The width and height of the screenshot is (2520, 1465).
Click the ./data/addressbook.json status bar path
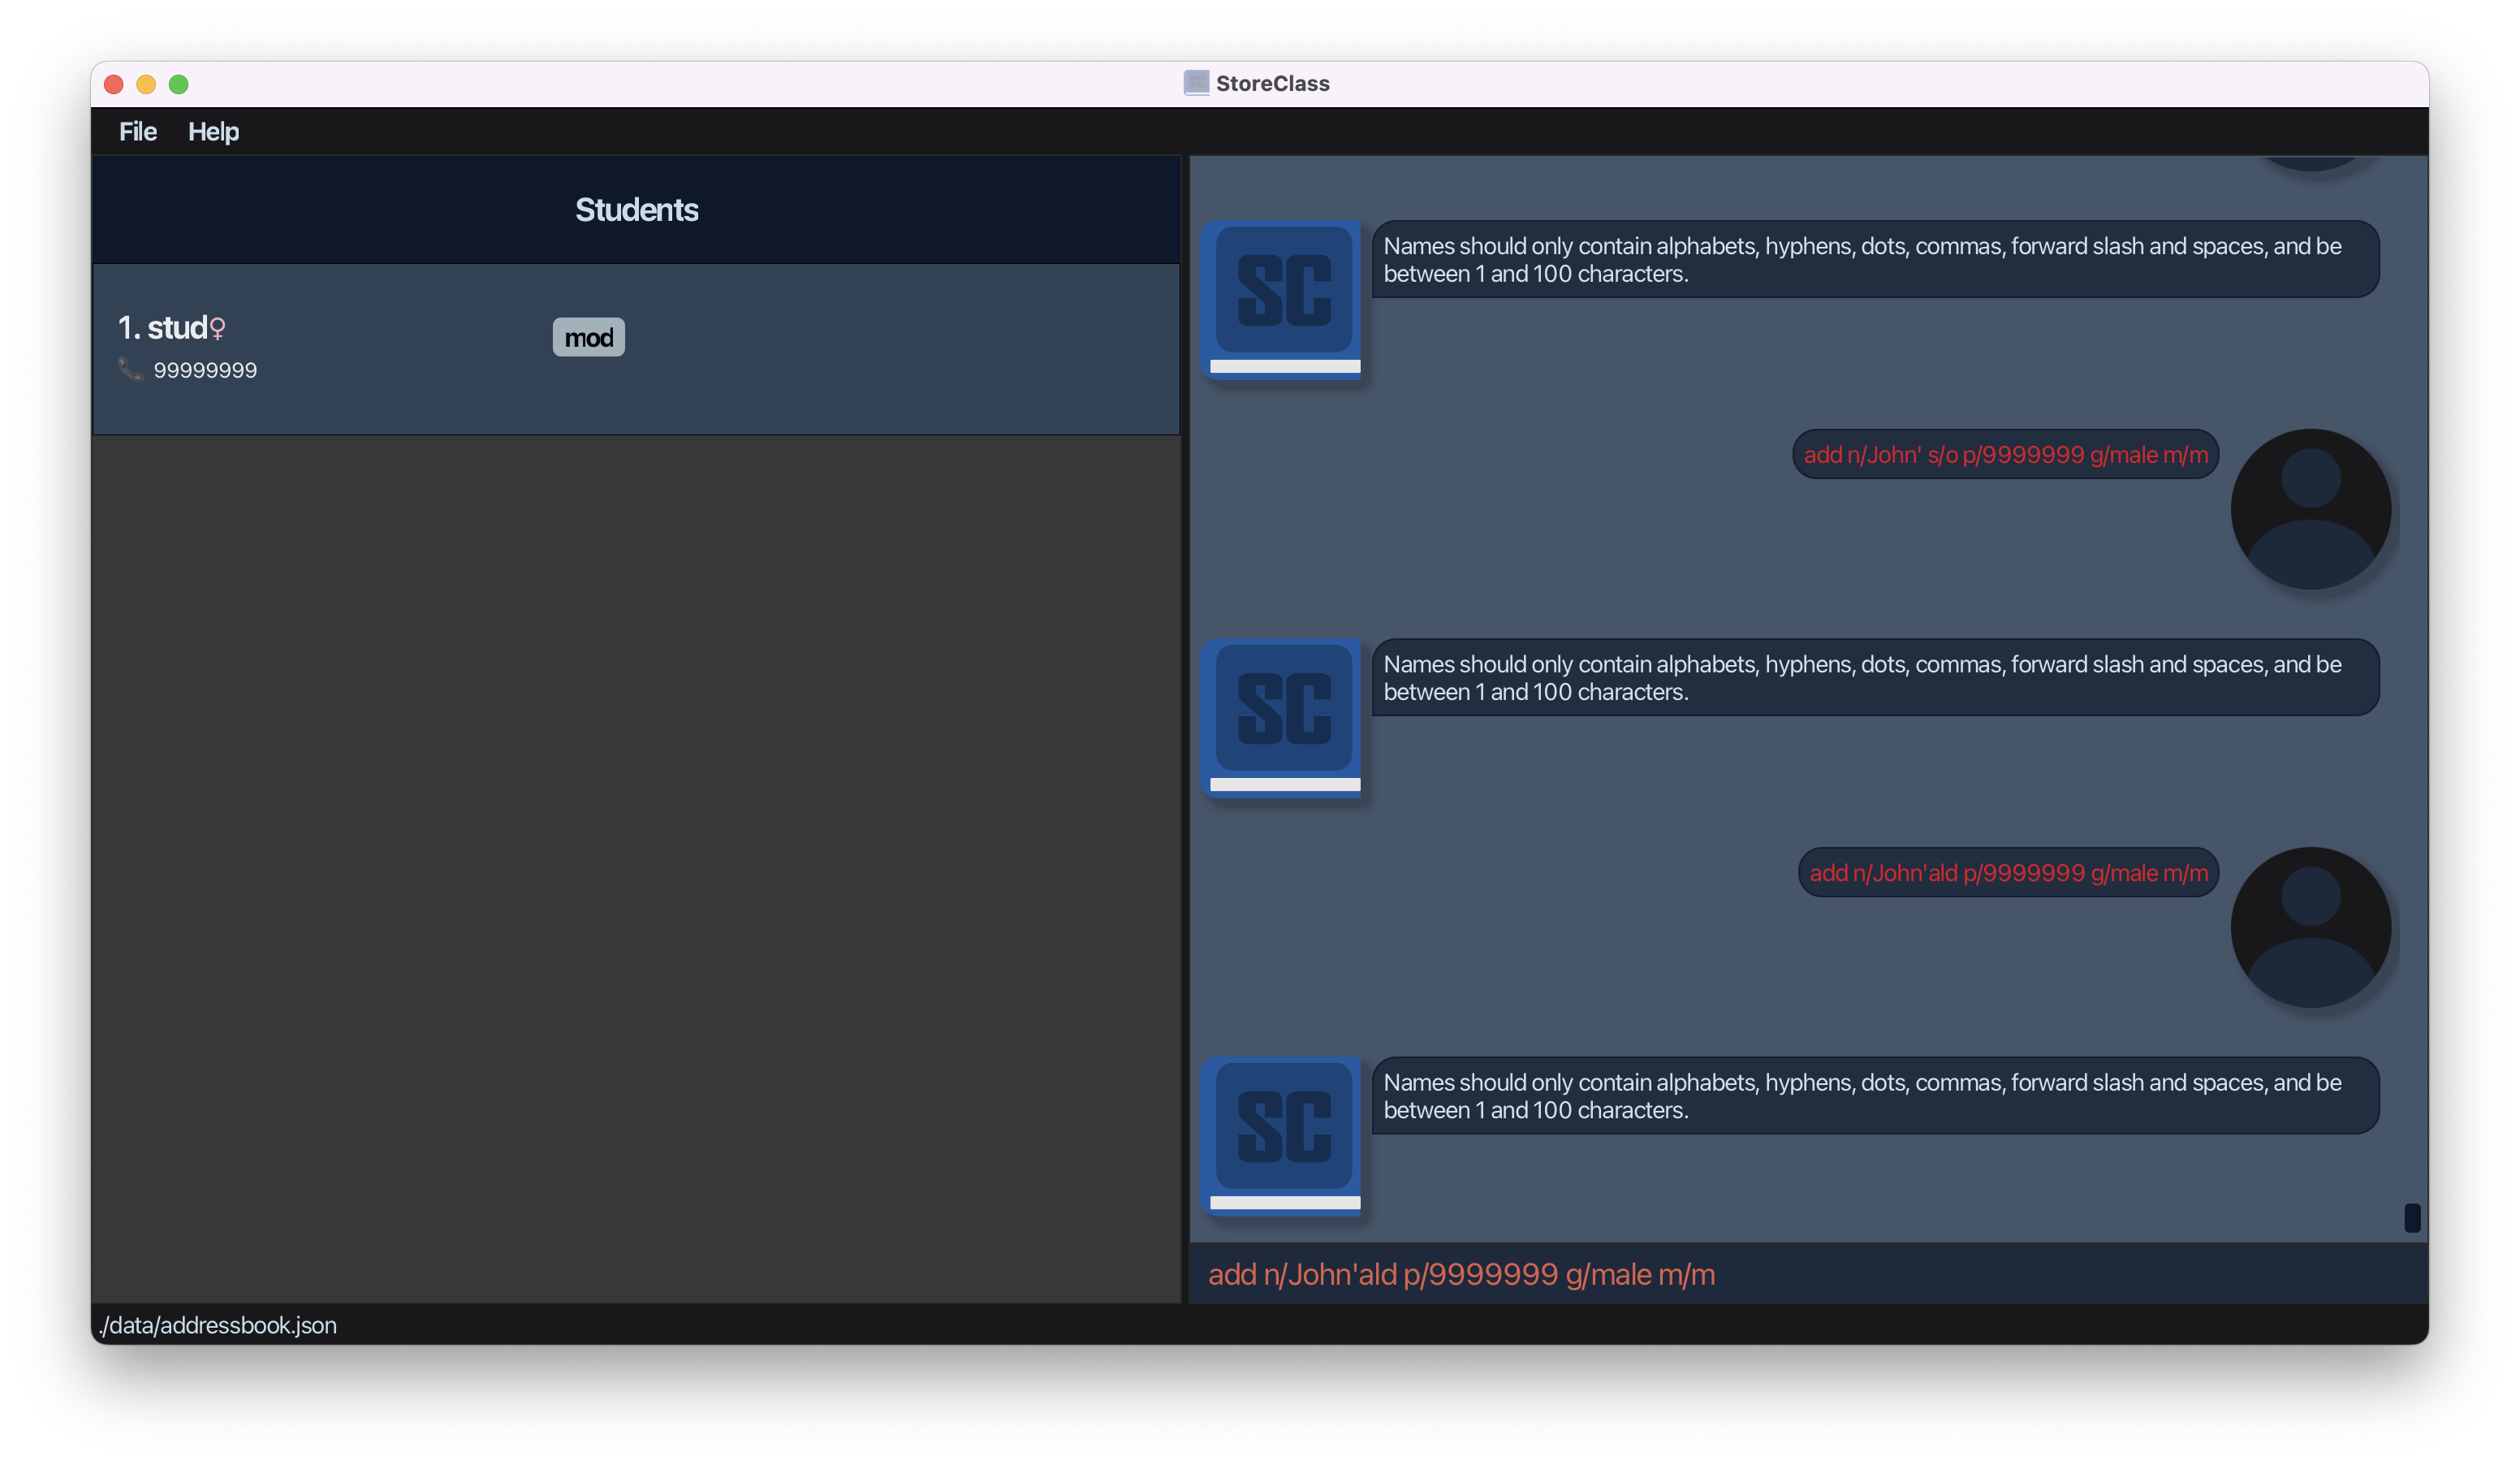[x=218, y=1325]
